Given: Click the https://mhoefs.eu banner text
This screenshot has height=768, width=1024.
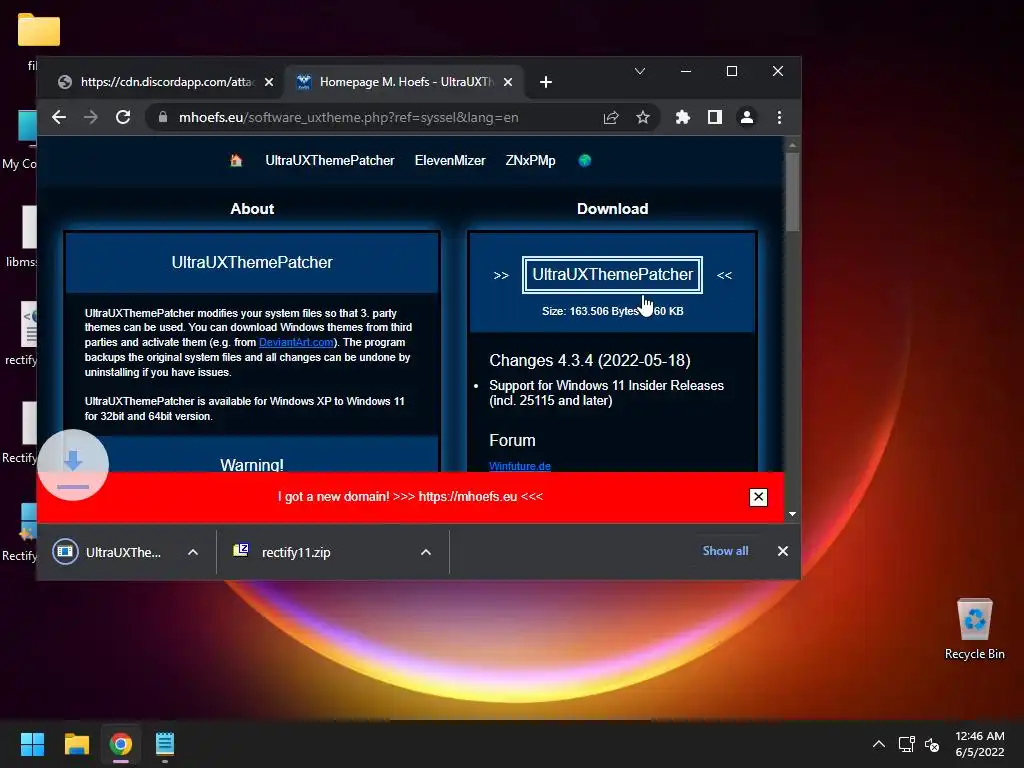Looking at the screenshot, I should pos(468,496).
